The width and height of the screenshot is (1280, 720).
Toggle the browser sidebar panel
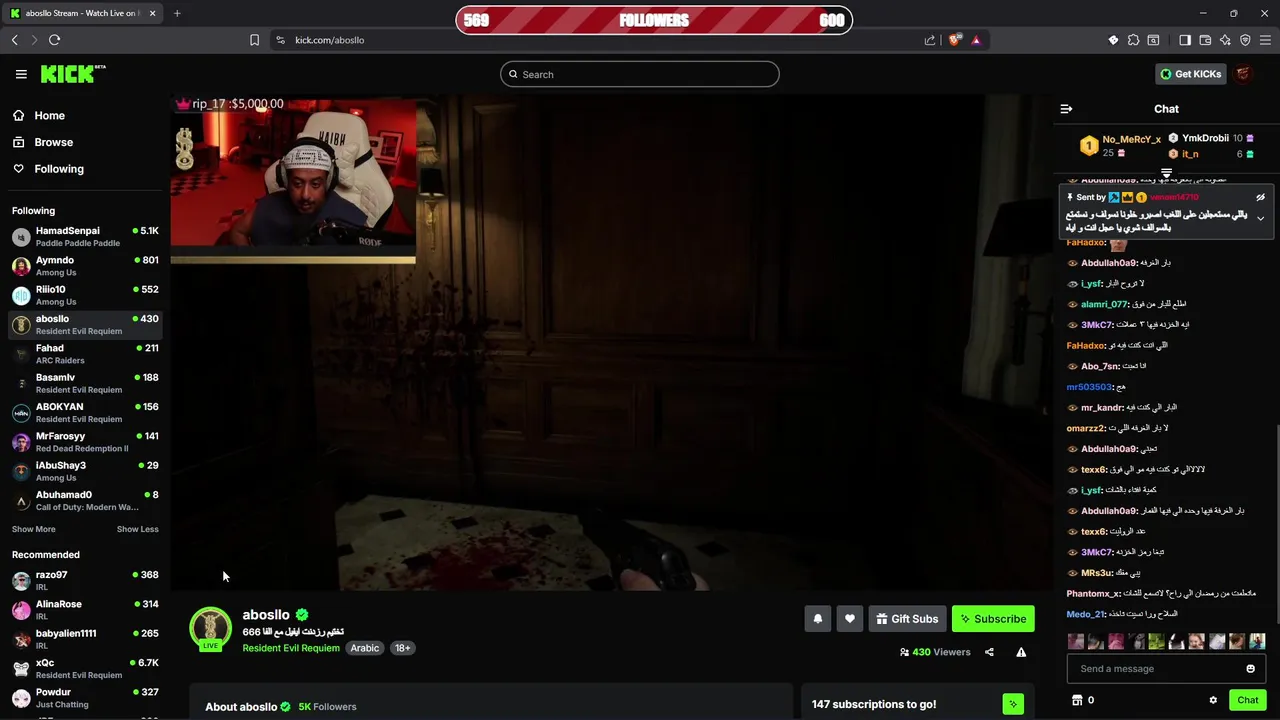point(1185,40)
